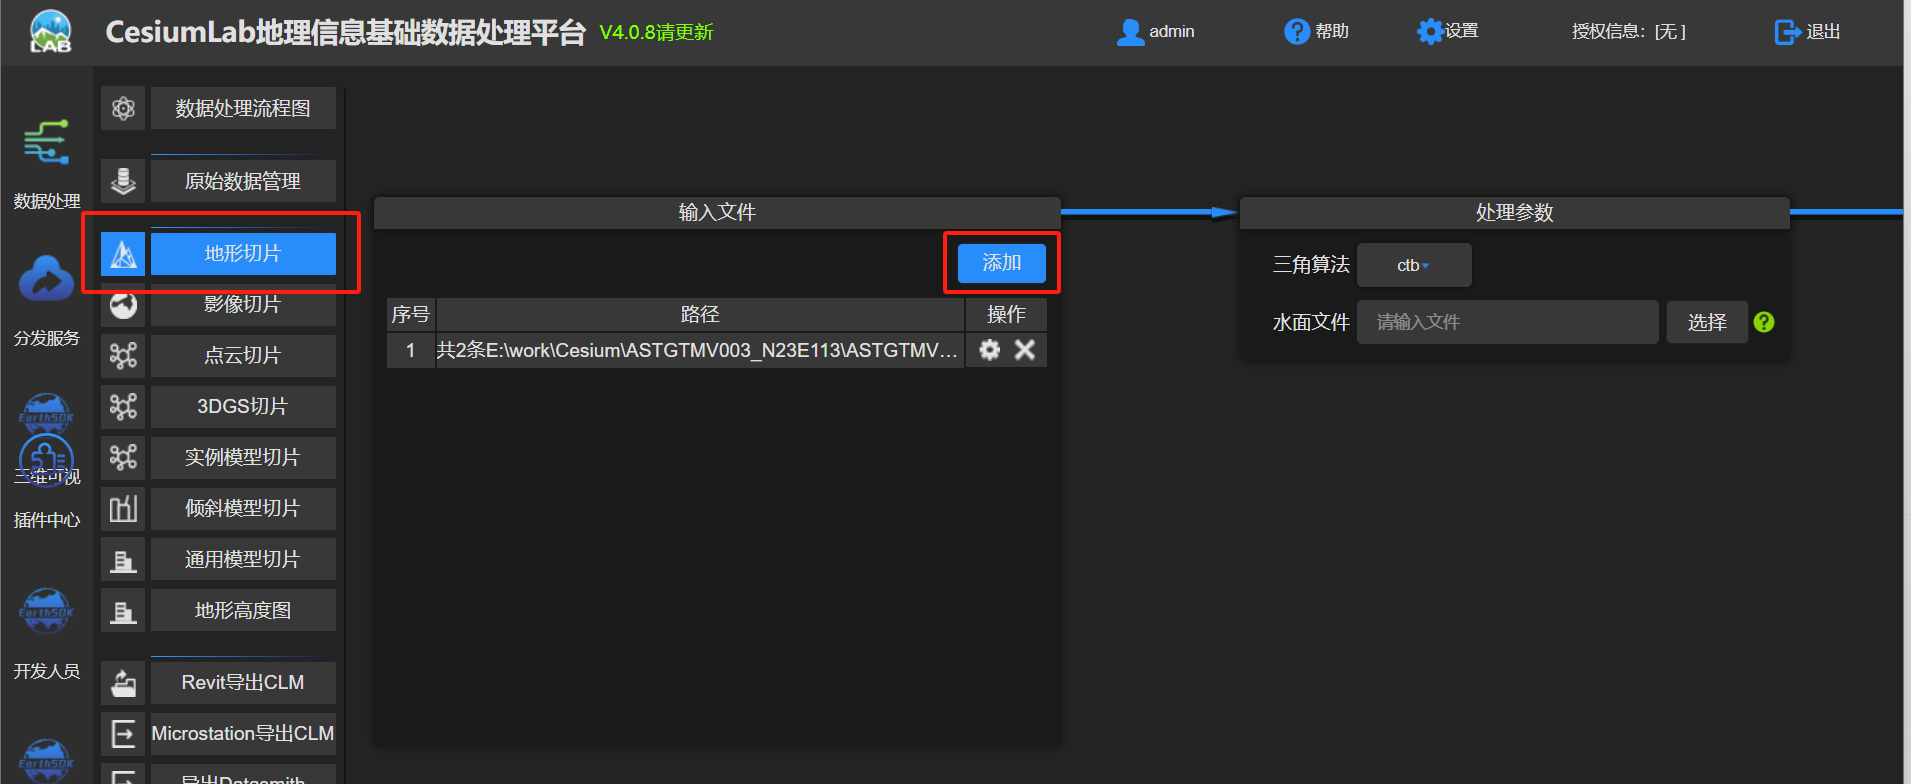
Task: Click the 序号 column header
Action: [x=410, y=314]
